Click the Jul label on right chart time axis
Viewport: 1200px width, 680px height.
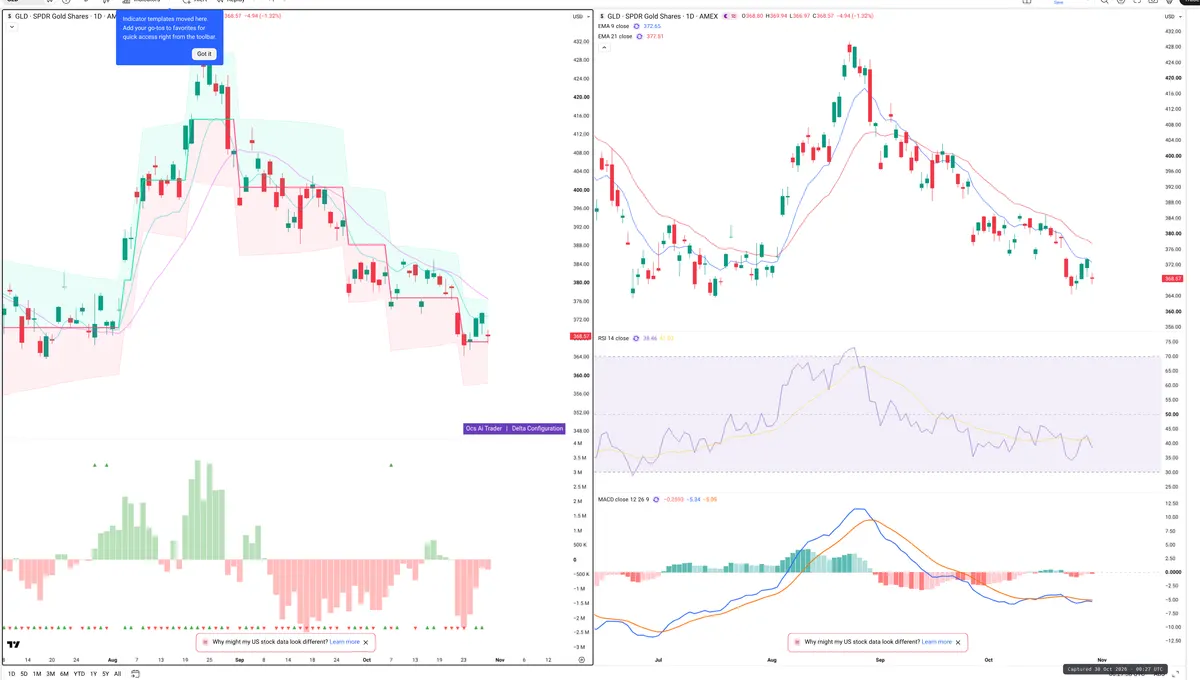659,660
